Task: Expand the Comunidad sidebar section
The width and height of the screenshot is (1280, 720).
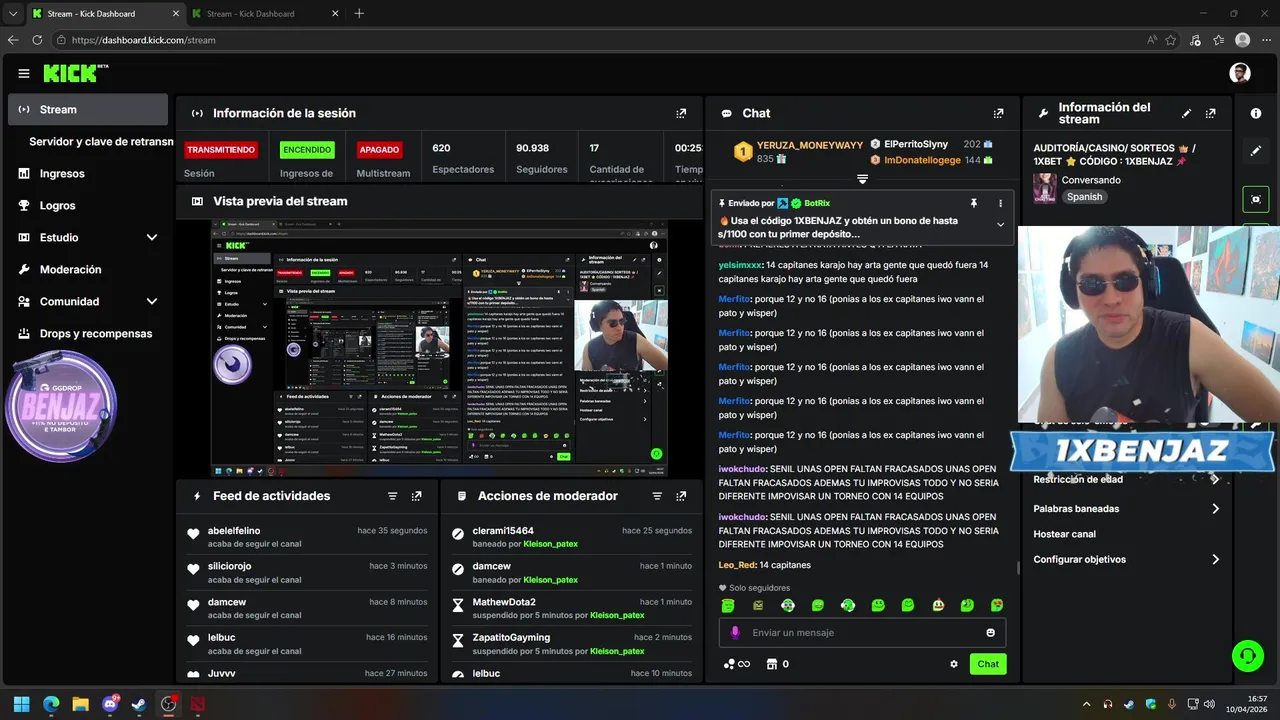Action: click(x=152, y=301)
